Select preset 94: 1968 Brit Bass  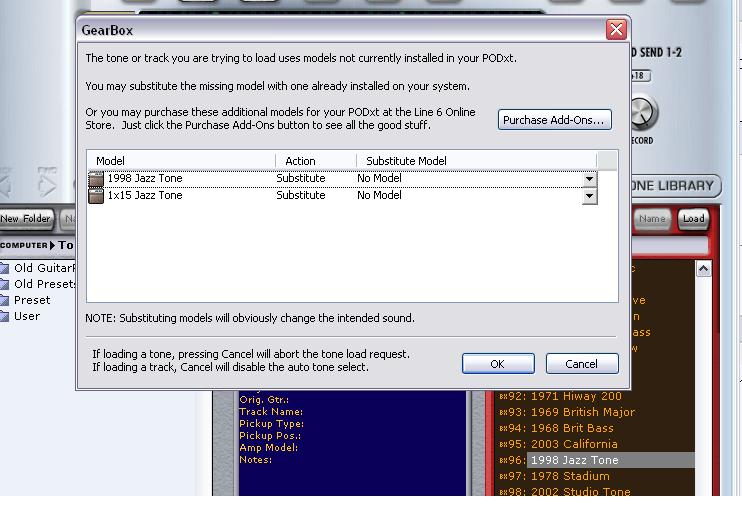595,428
